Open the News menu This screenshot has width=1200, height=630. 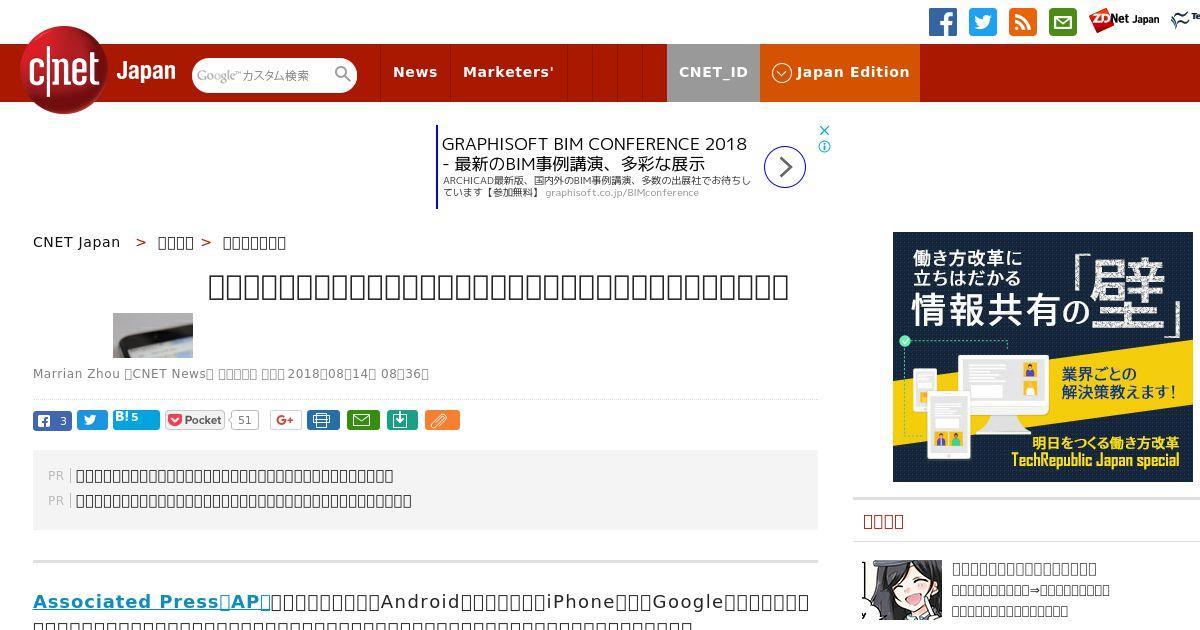pyautogui.click(x=415, y=72)
